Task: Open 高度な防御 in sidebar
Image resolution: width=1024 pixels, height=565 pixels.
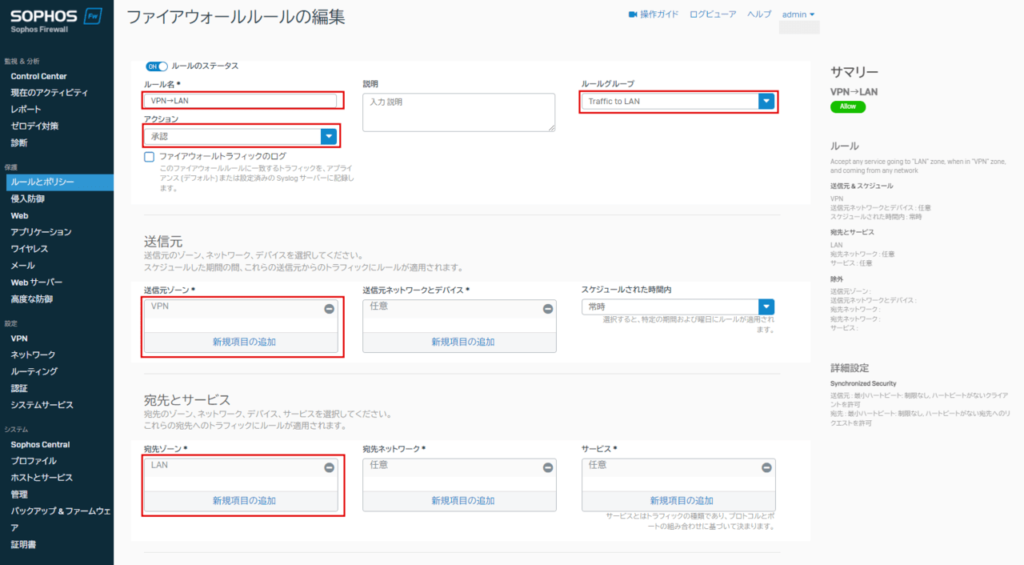Action: (x=31, y=299)
